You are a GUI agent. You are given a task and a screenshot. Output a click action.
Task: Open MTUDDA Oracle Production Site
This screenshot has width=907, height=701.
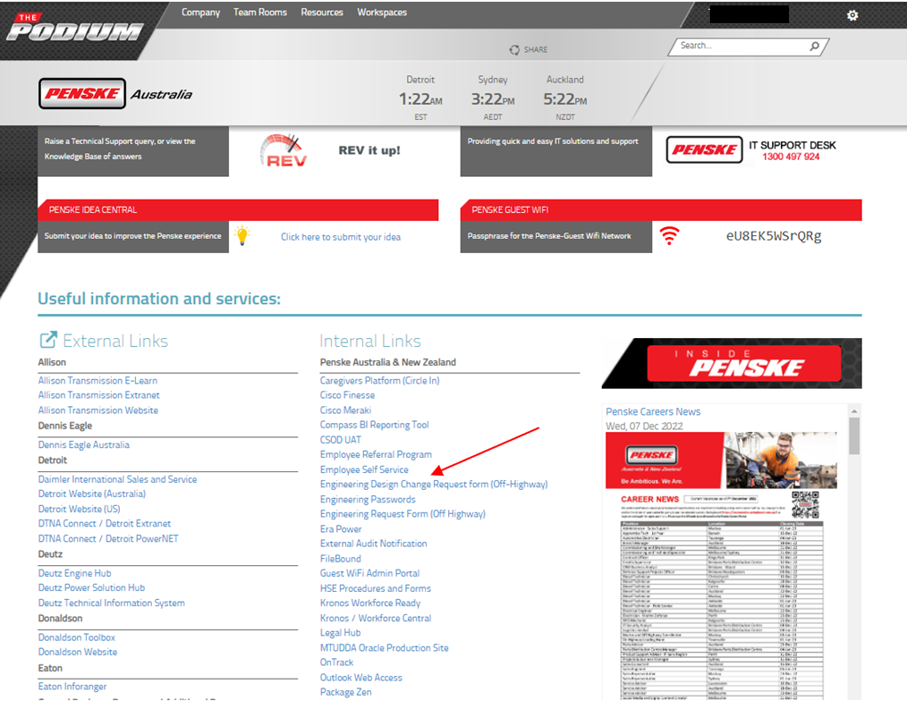(x=384, y=648)
